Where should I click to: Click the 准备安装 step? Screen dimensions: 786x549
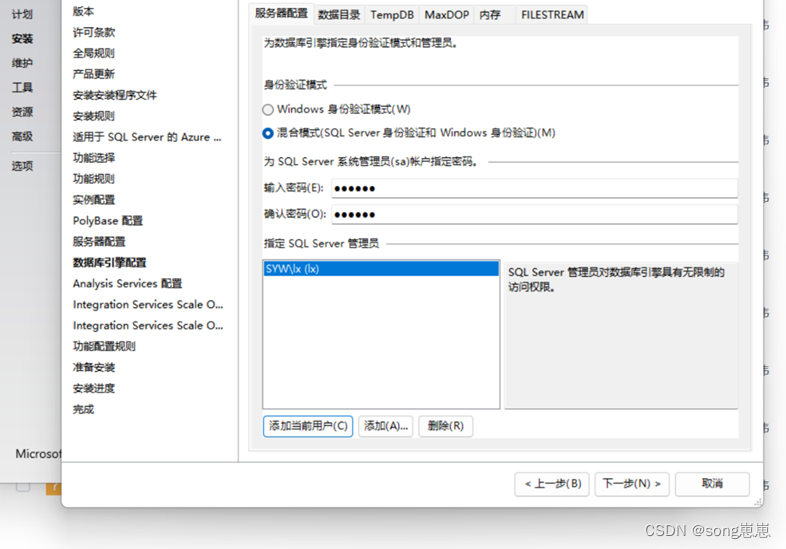[94, 368]
